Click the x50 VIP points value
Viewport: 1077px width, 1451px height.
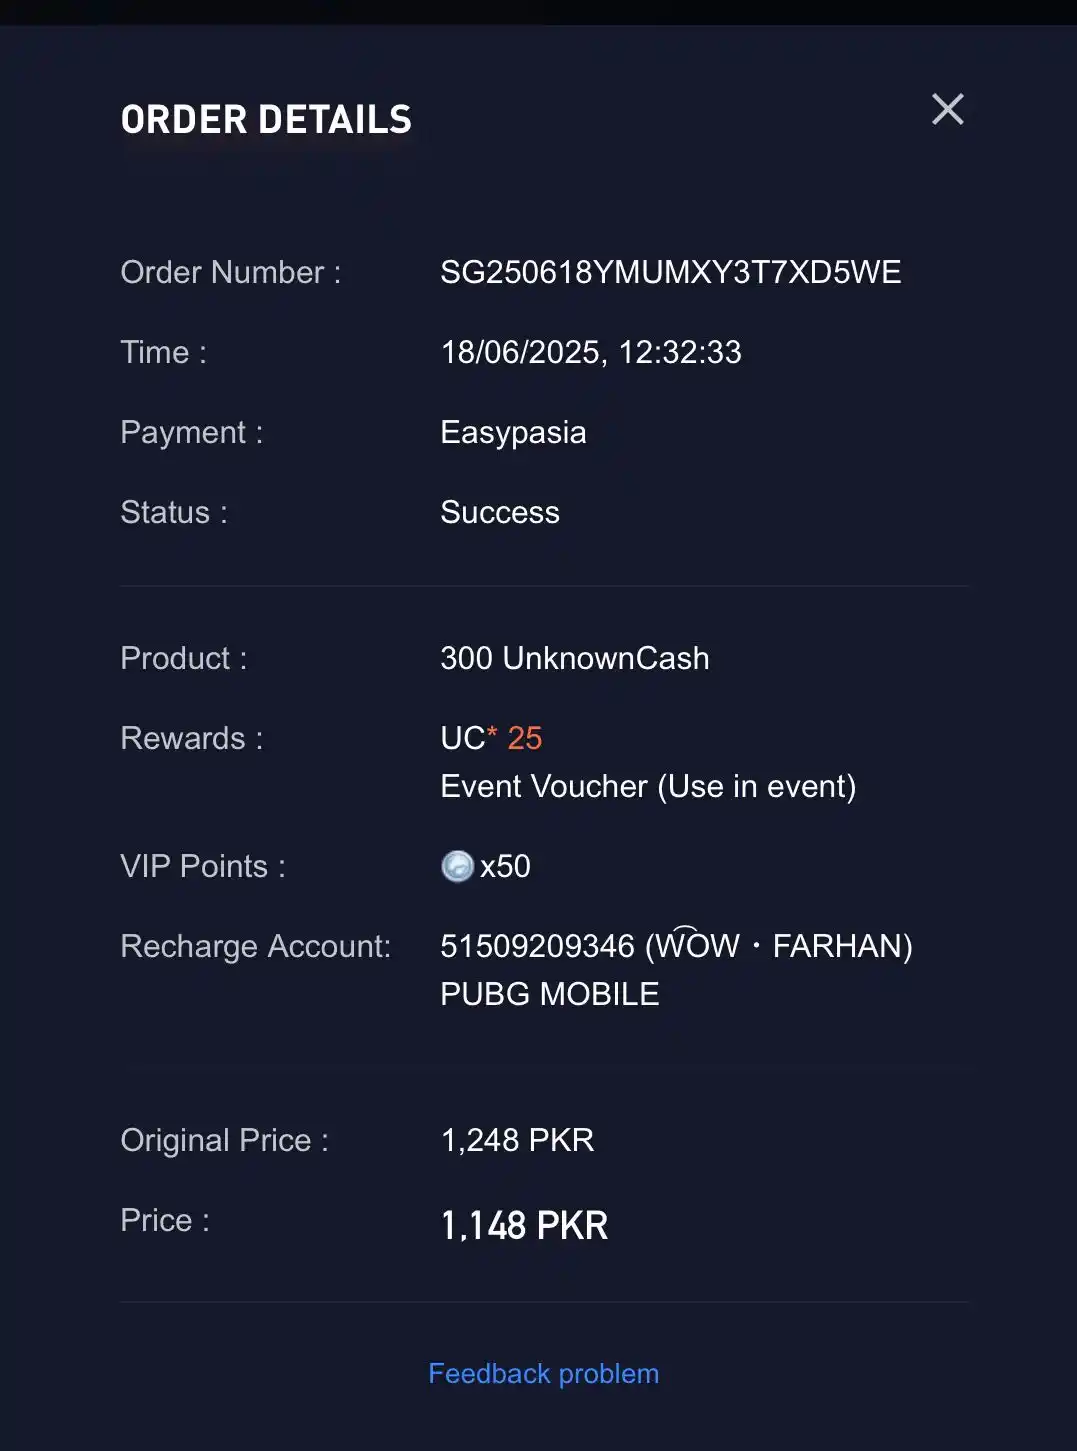(x=505, y=866)
